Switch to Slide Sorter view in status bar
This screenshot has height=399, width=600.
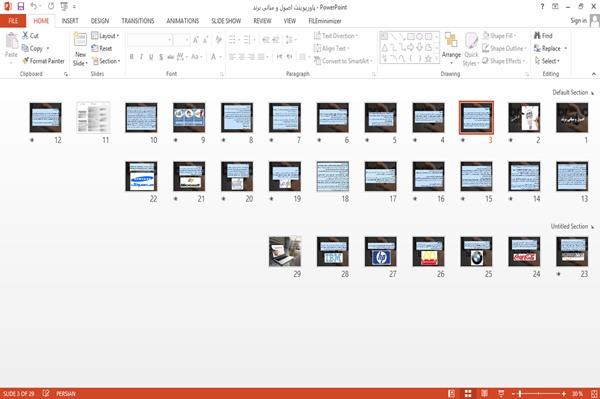coord(468,393)
